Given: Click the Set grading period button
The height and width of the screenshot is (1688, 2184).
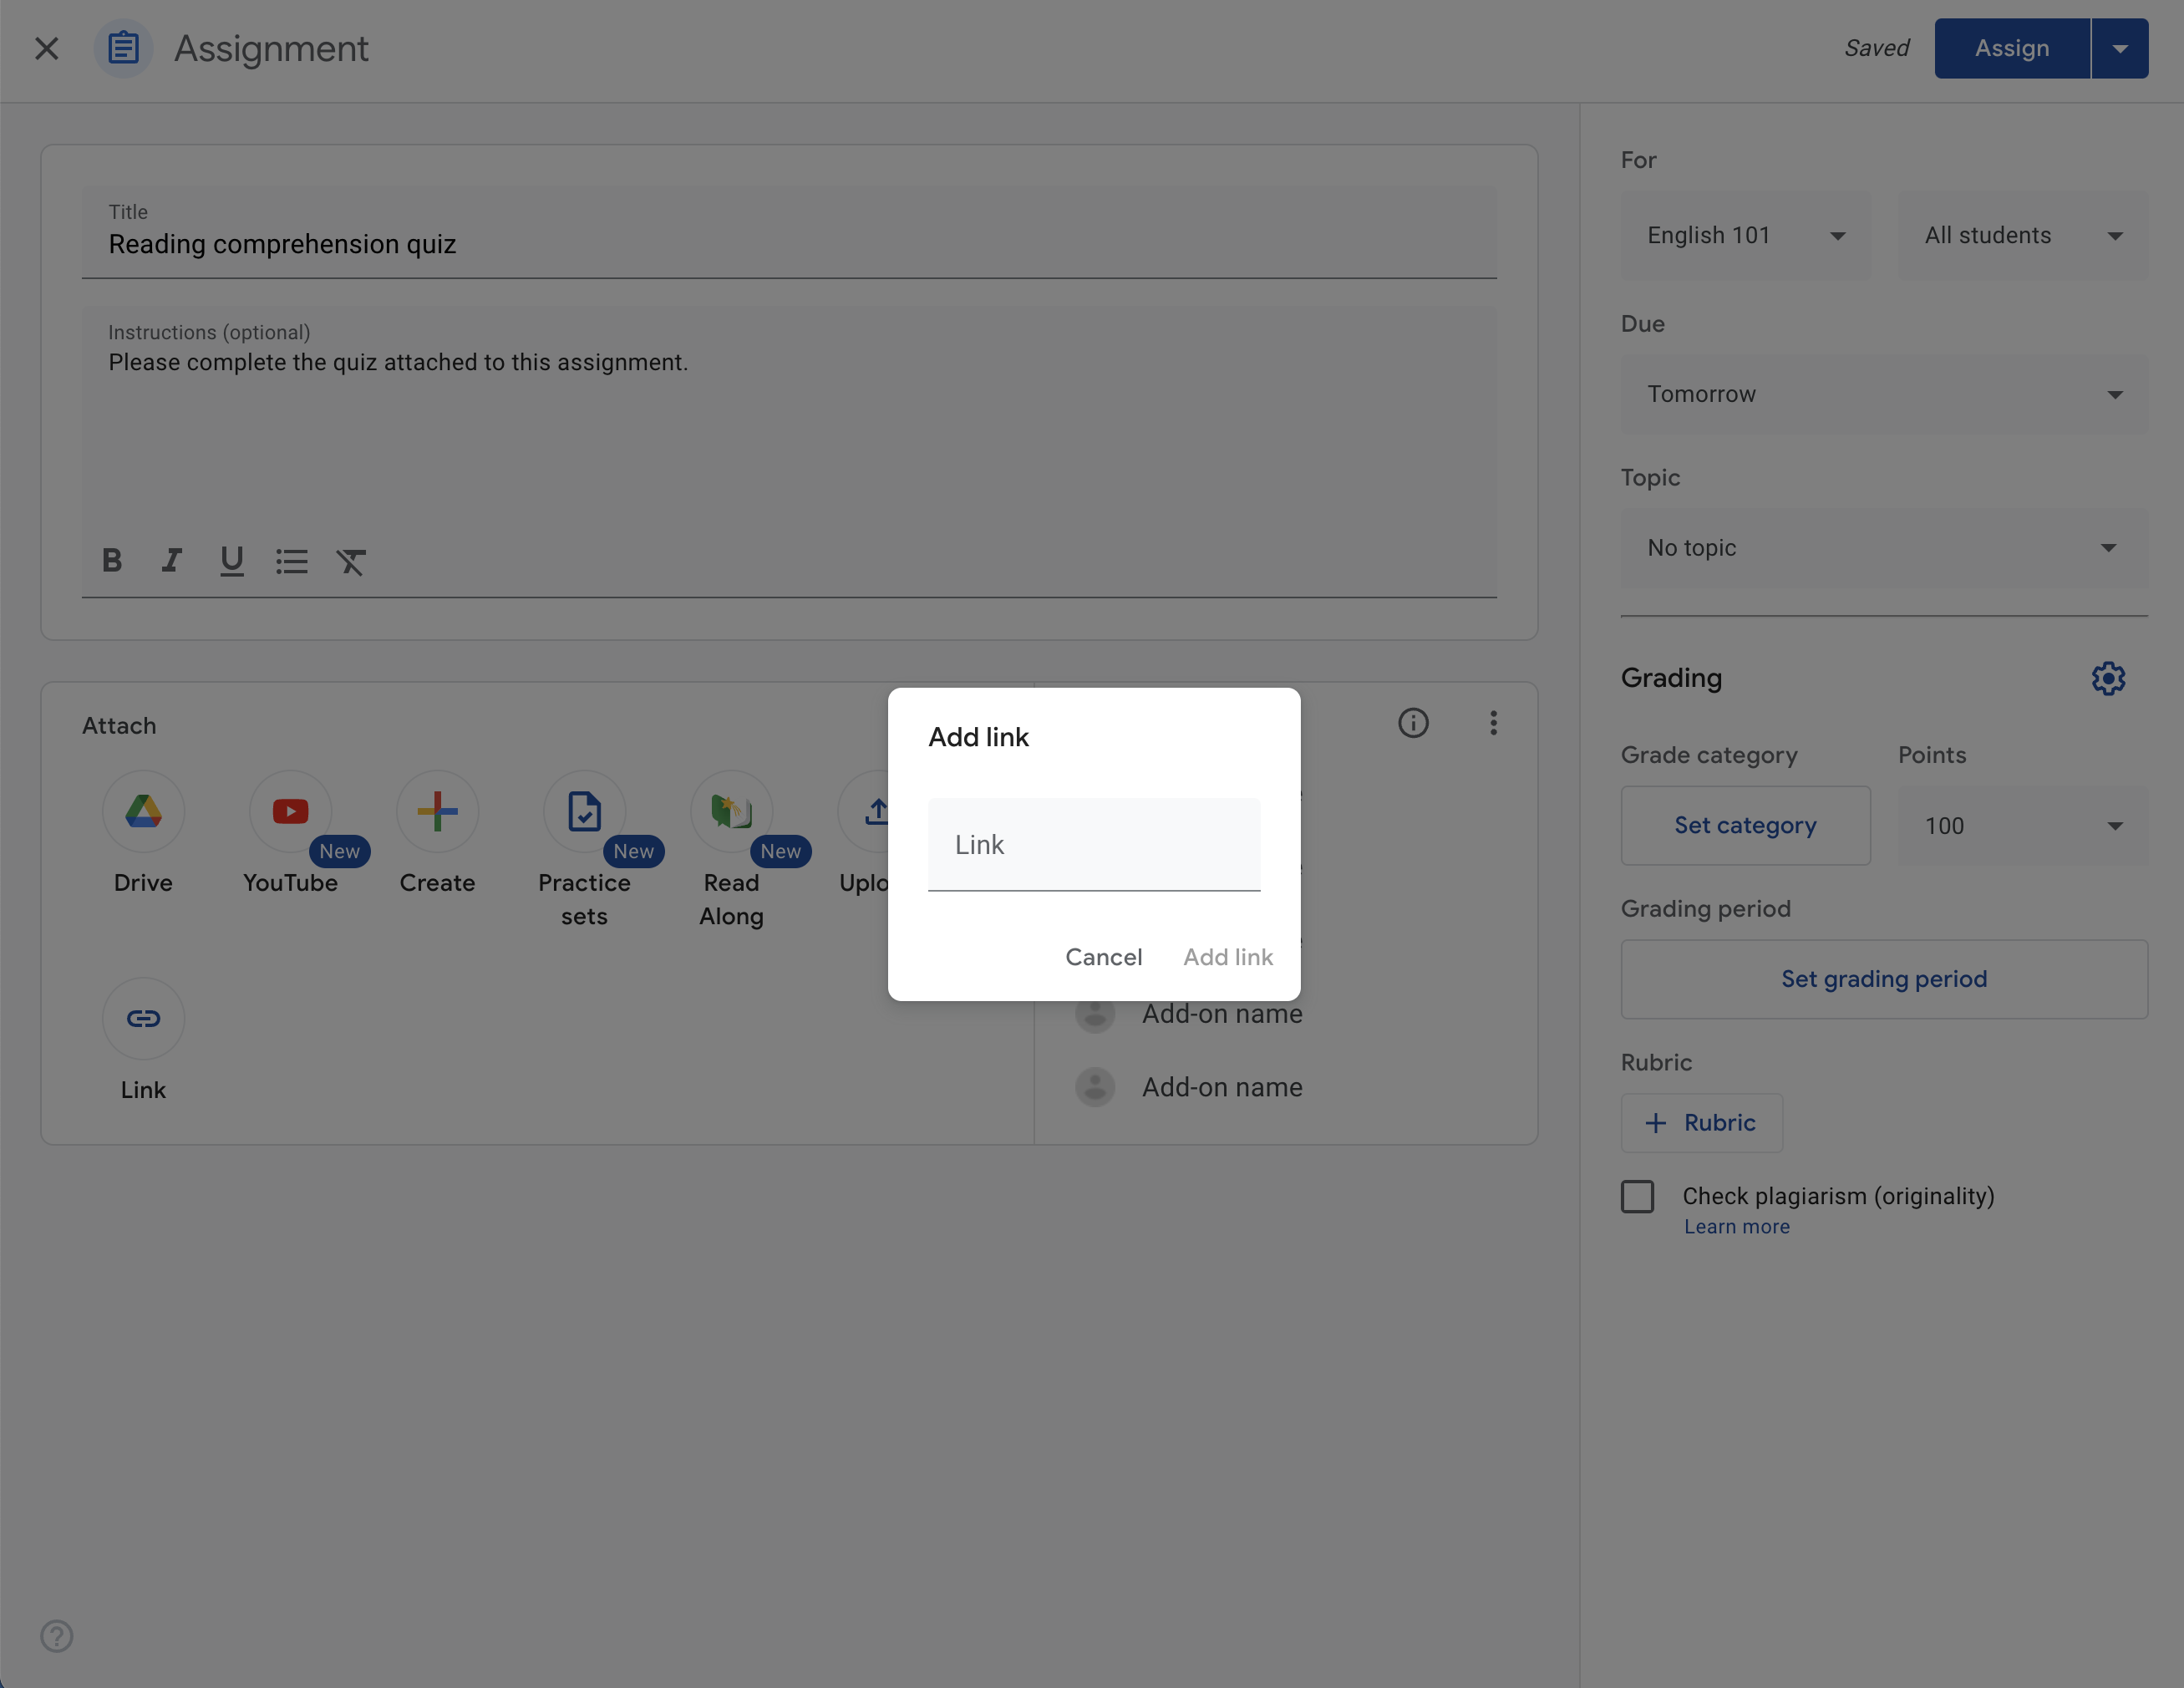Looking at the screenshot, I should tap(1884, 979).
